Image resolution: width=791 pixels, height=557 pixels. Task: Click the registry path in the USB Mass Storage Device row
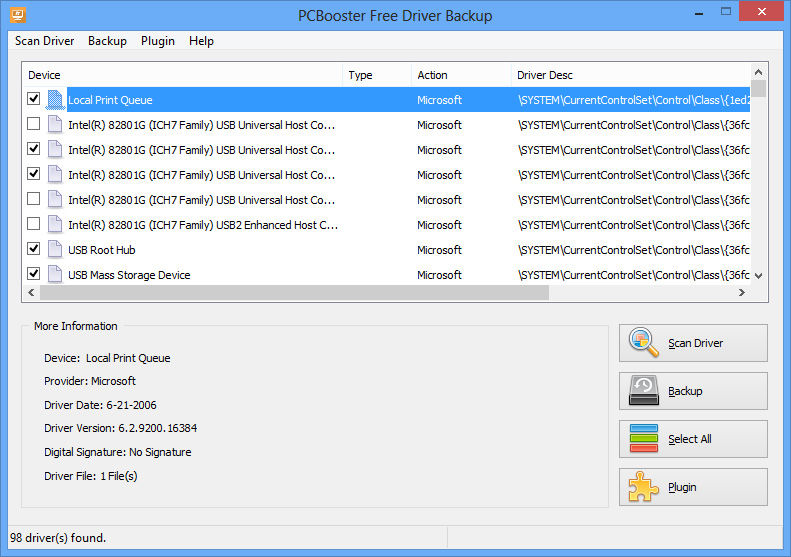coord(634,275)
